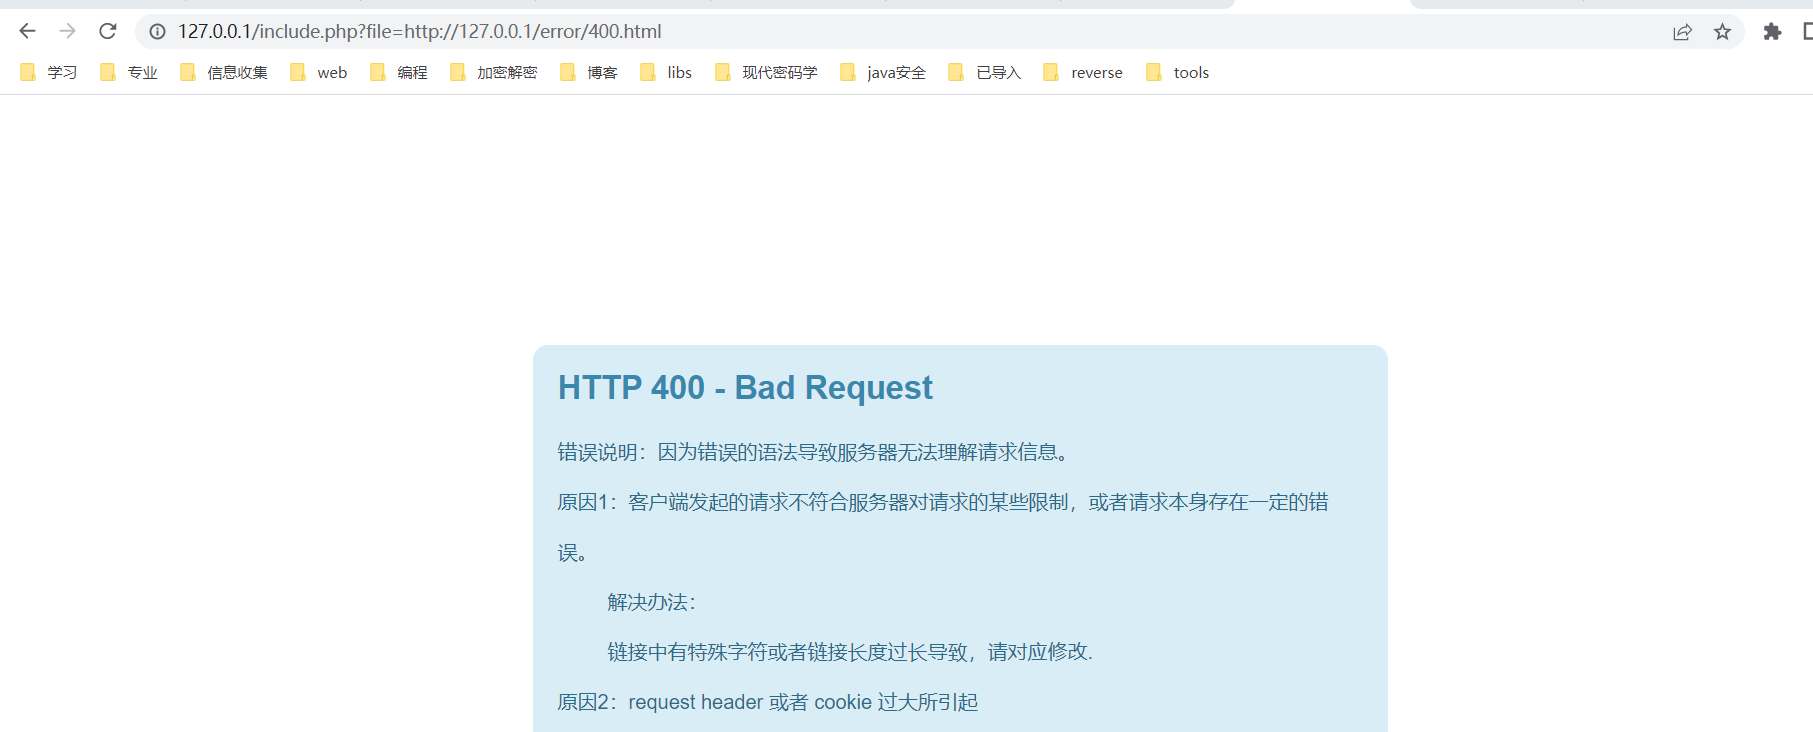Bookmark this page with the star icon

(1722, 32)
